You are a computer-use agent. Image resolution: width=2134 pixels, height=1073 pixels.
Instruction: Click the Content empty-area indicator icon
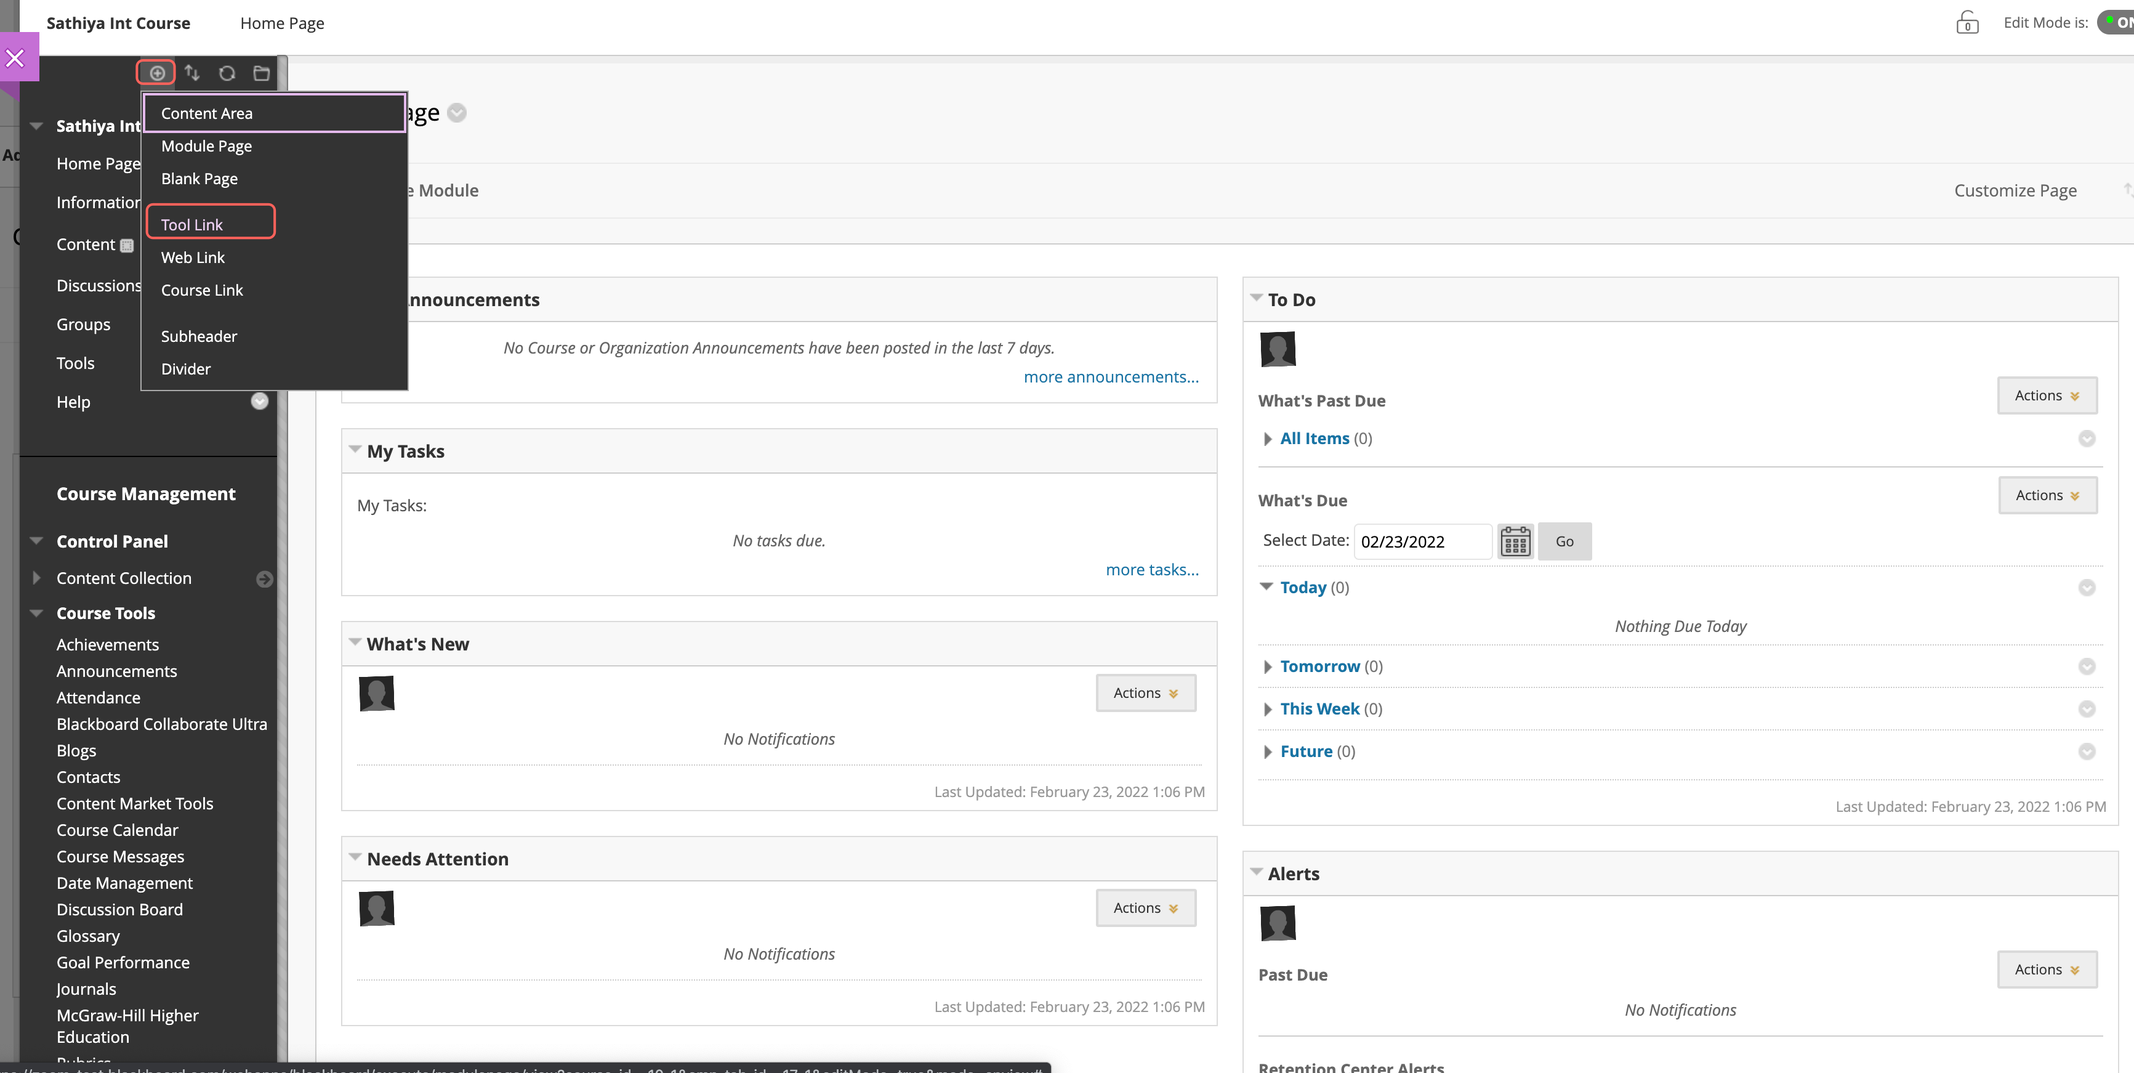tap(127, 245)
